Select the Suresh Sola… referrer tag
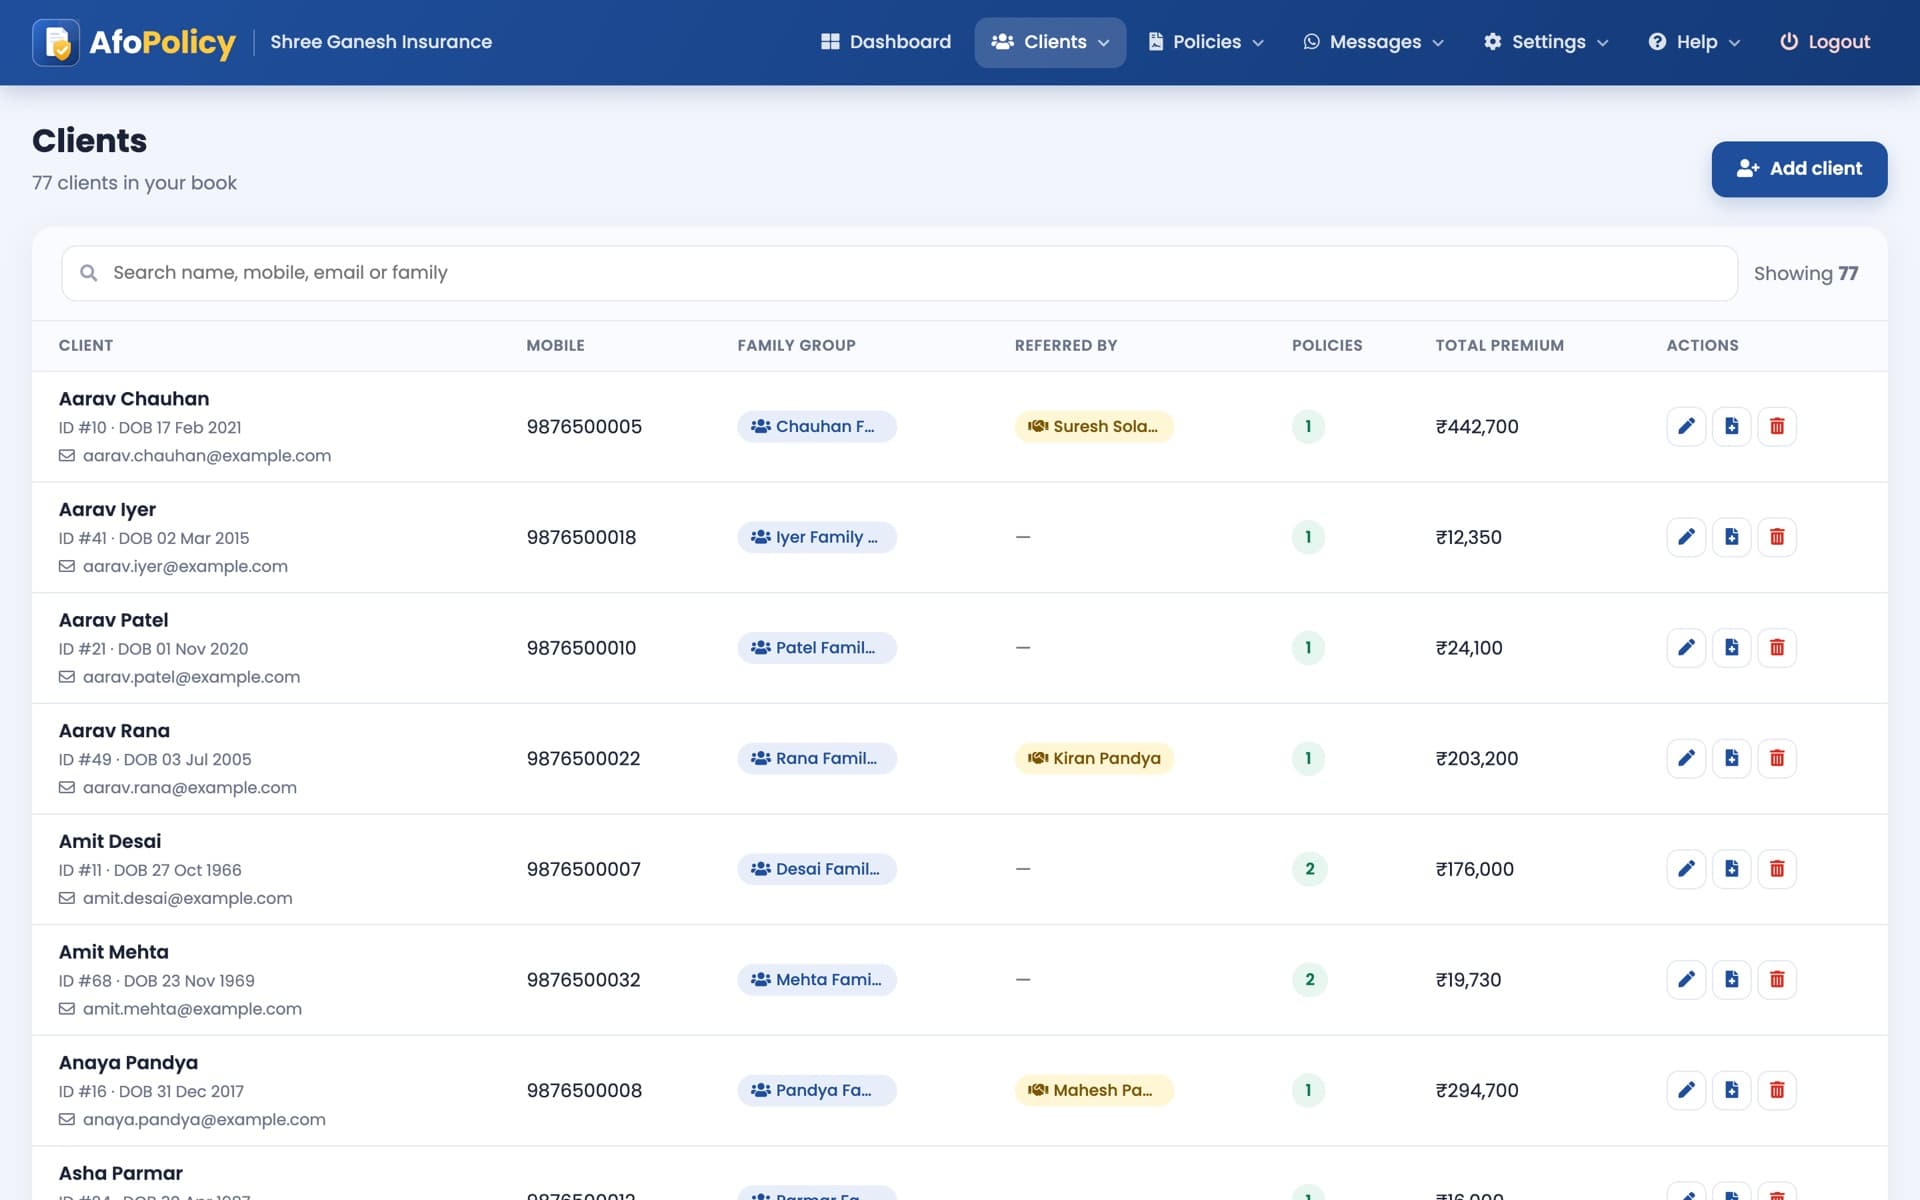The height and width of the screenshot is (1200, 1920). coord(1094,426)
